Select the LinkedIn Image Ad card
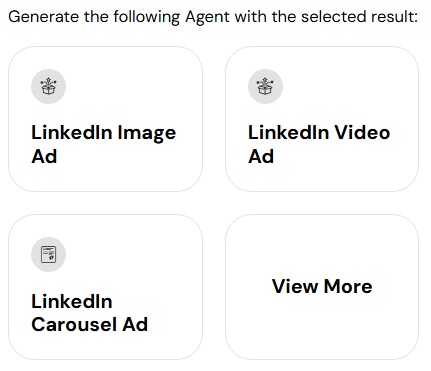 pyautogui.click(x=105, y=119)
